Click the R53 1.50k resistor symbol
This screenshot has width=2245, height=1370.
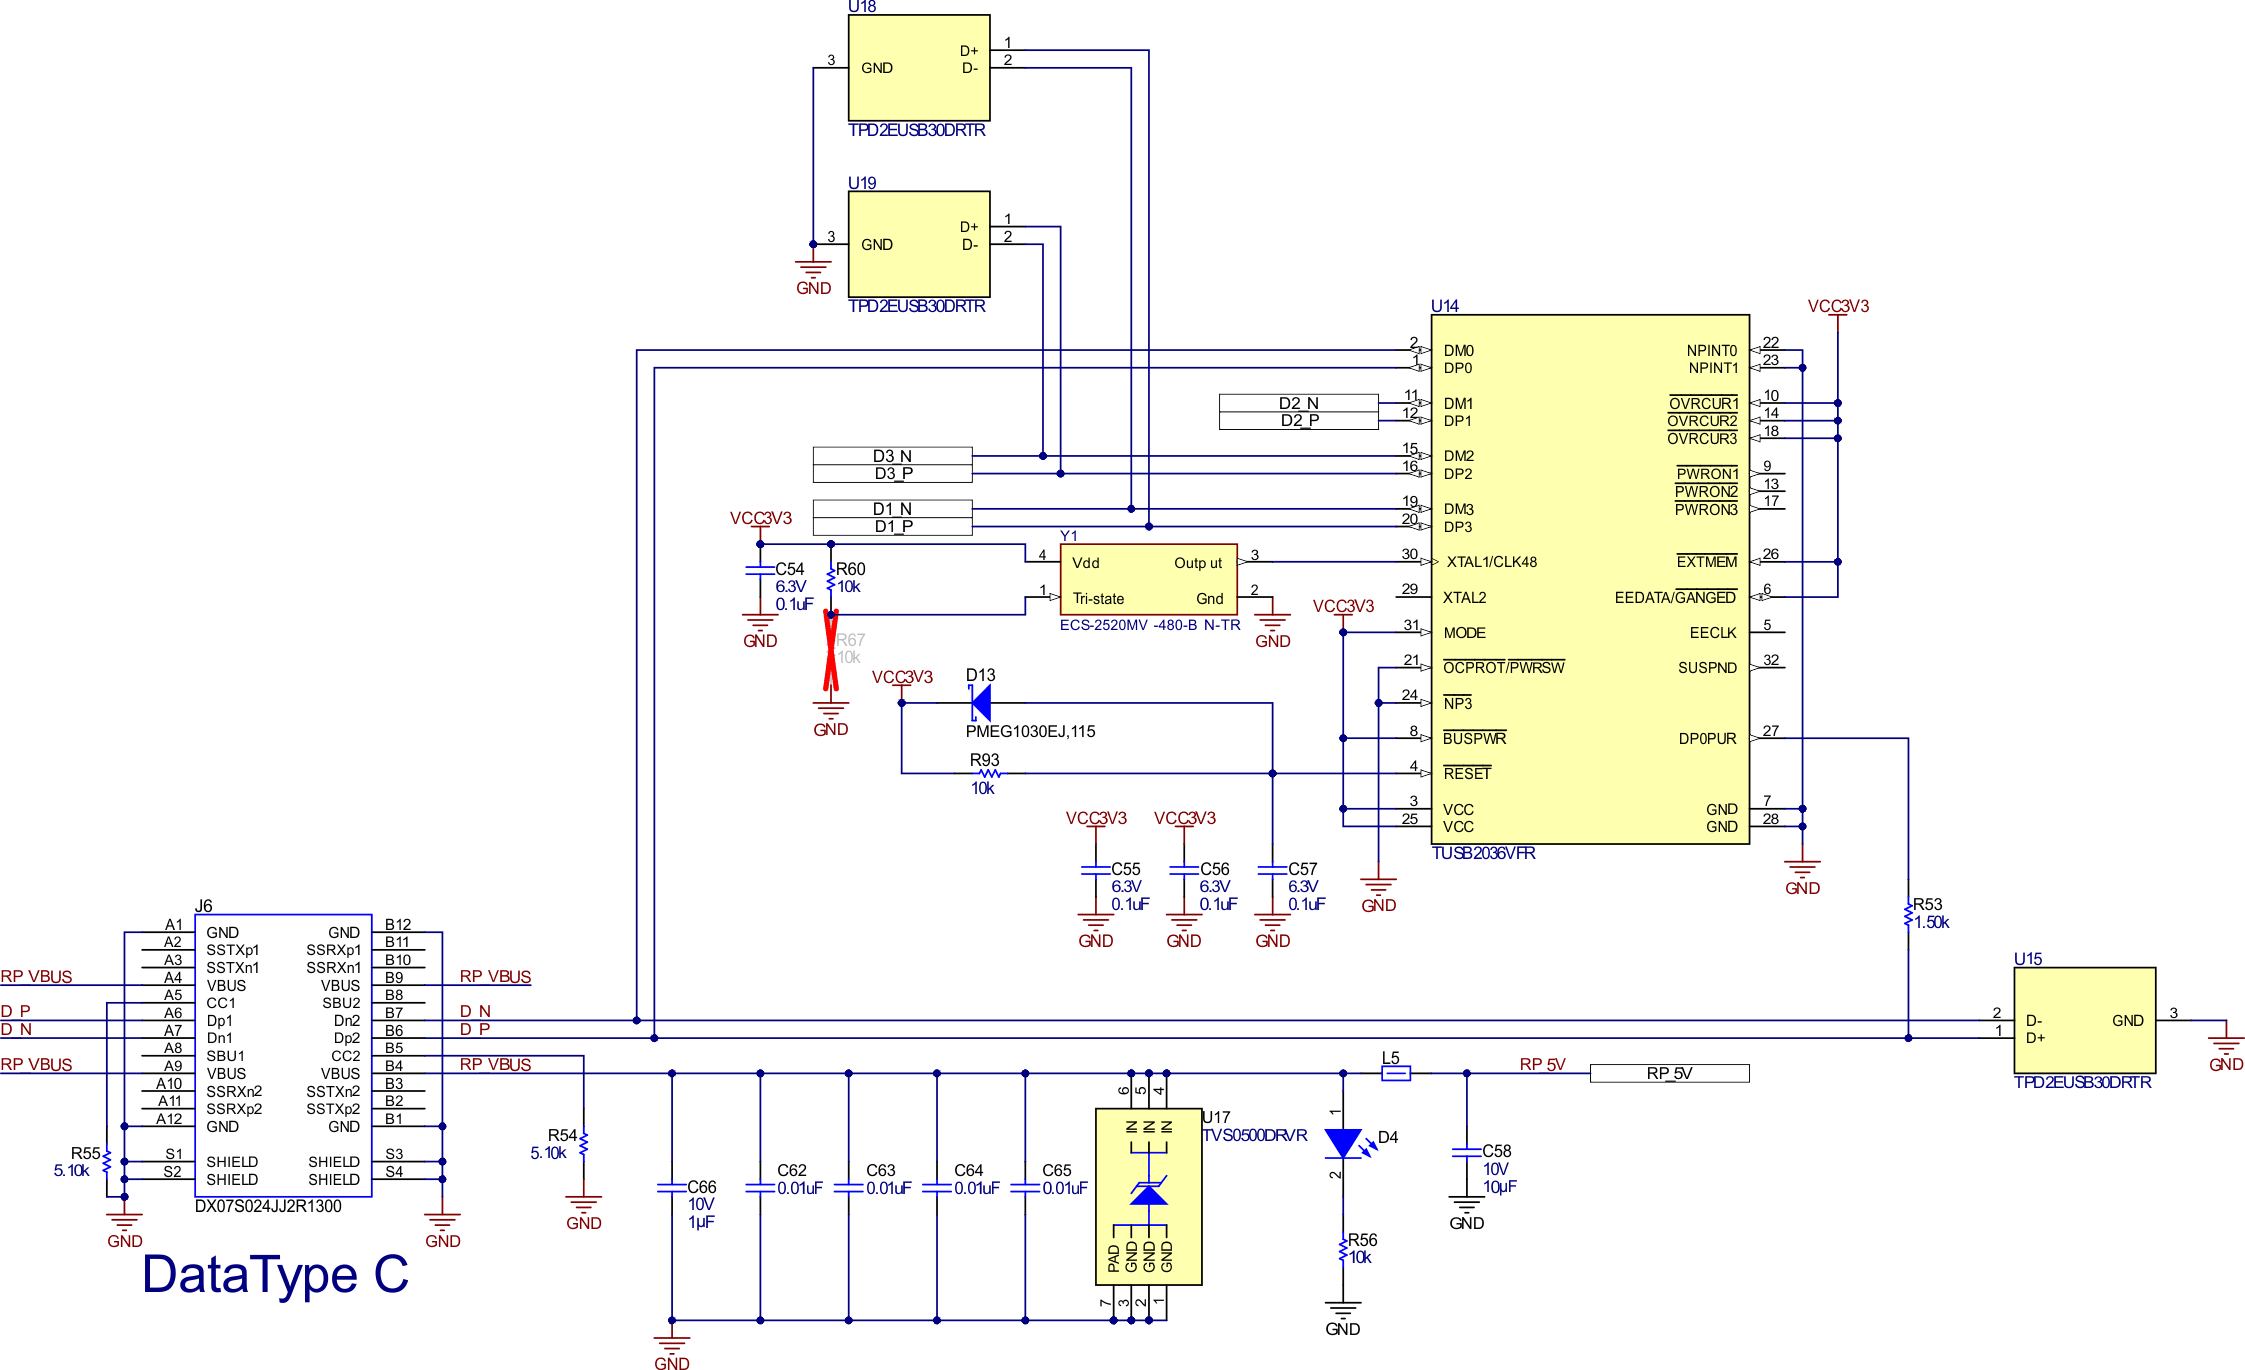(x=1908, y=914)
